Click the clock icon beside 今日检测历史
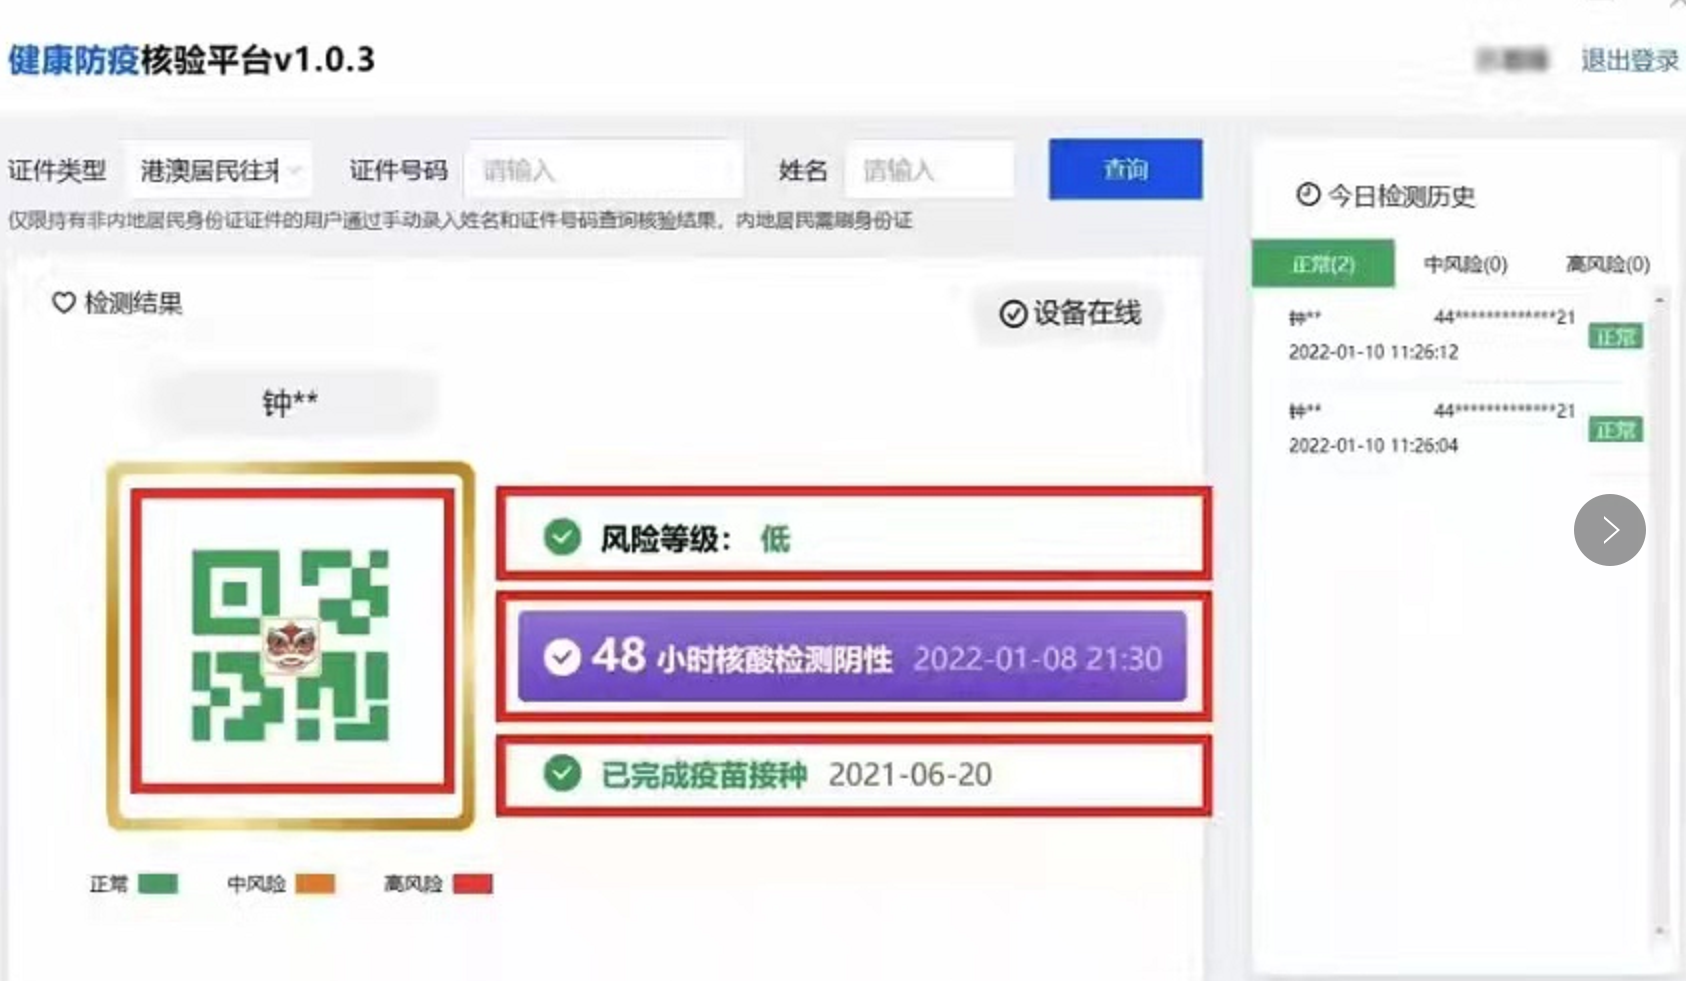Viewport: 1686px width, 981px height. point(1308,194)
